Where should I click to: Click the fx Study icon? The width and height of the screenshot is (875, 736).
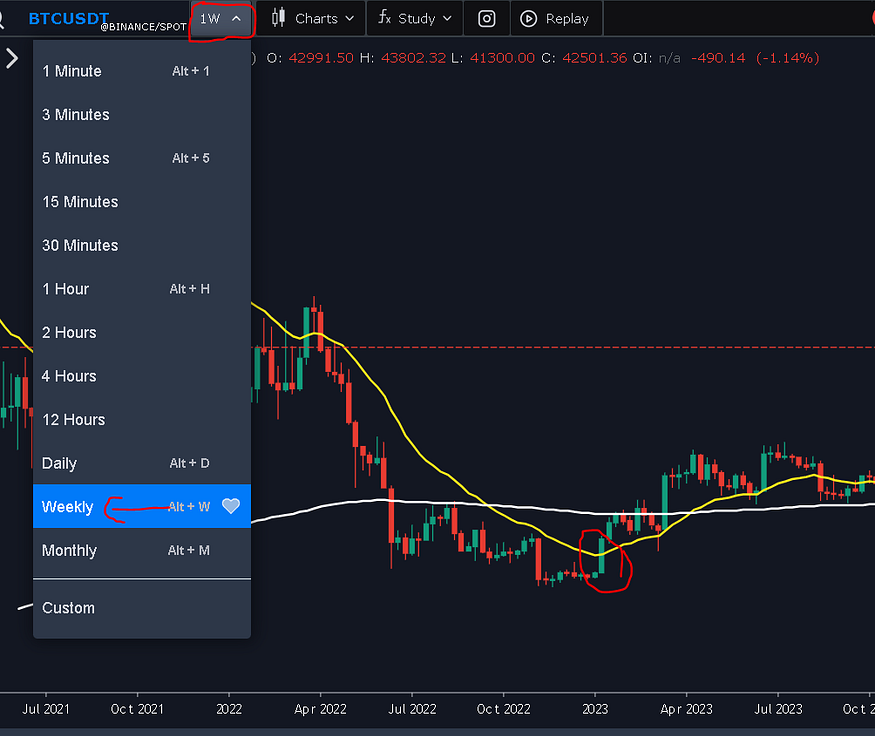point(384,17)
